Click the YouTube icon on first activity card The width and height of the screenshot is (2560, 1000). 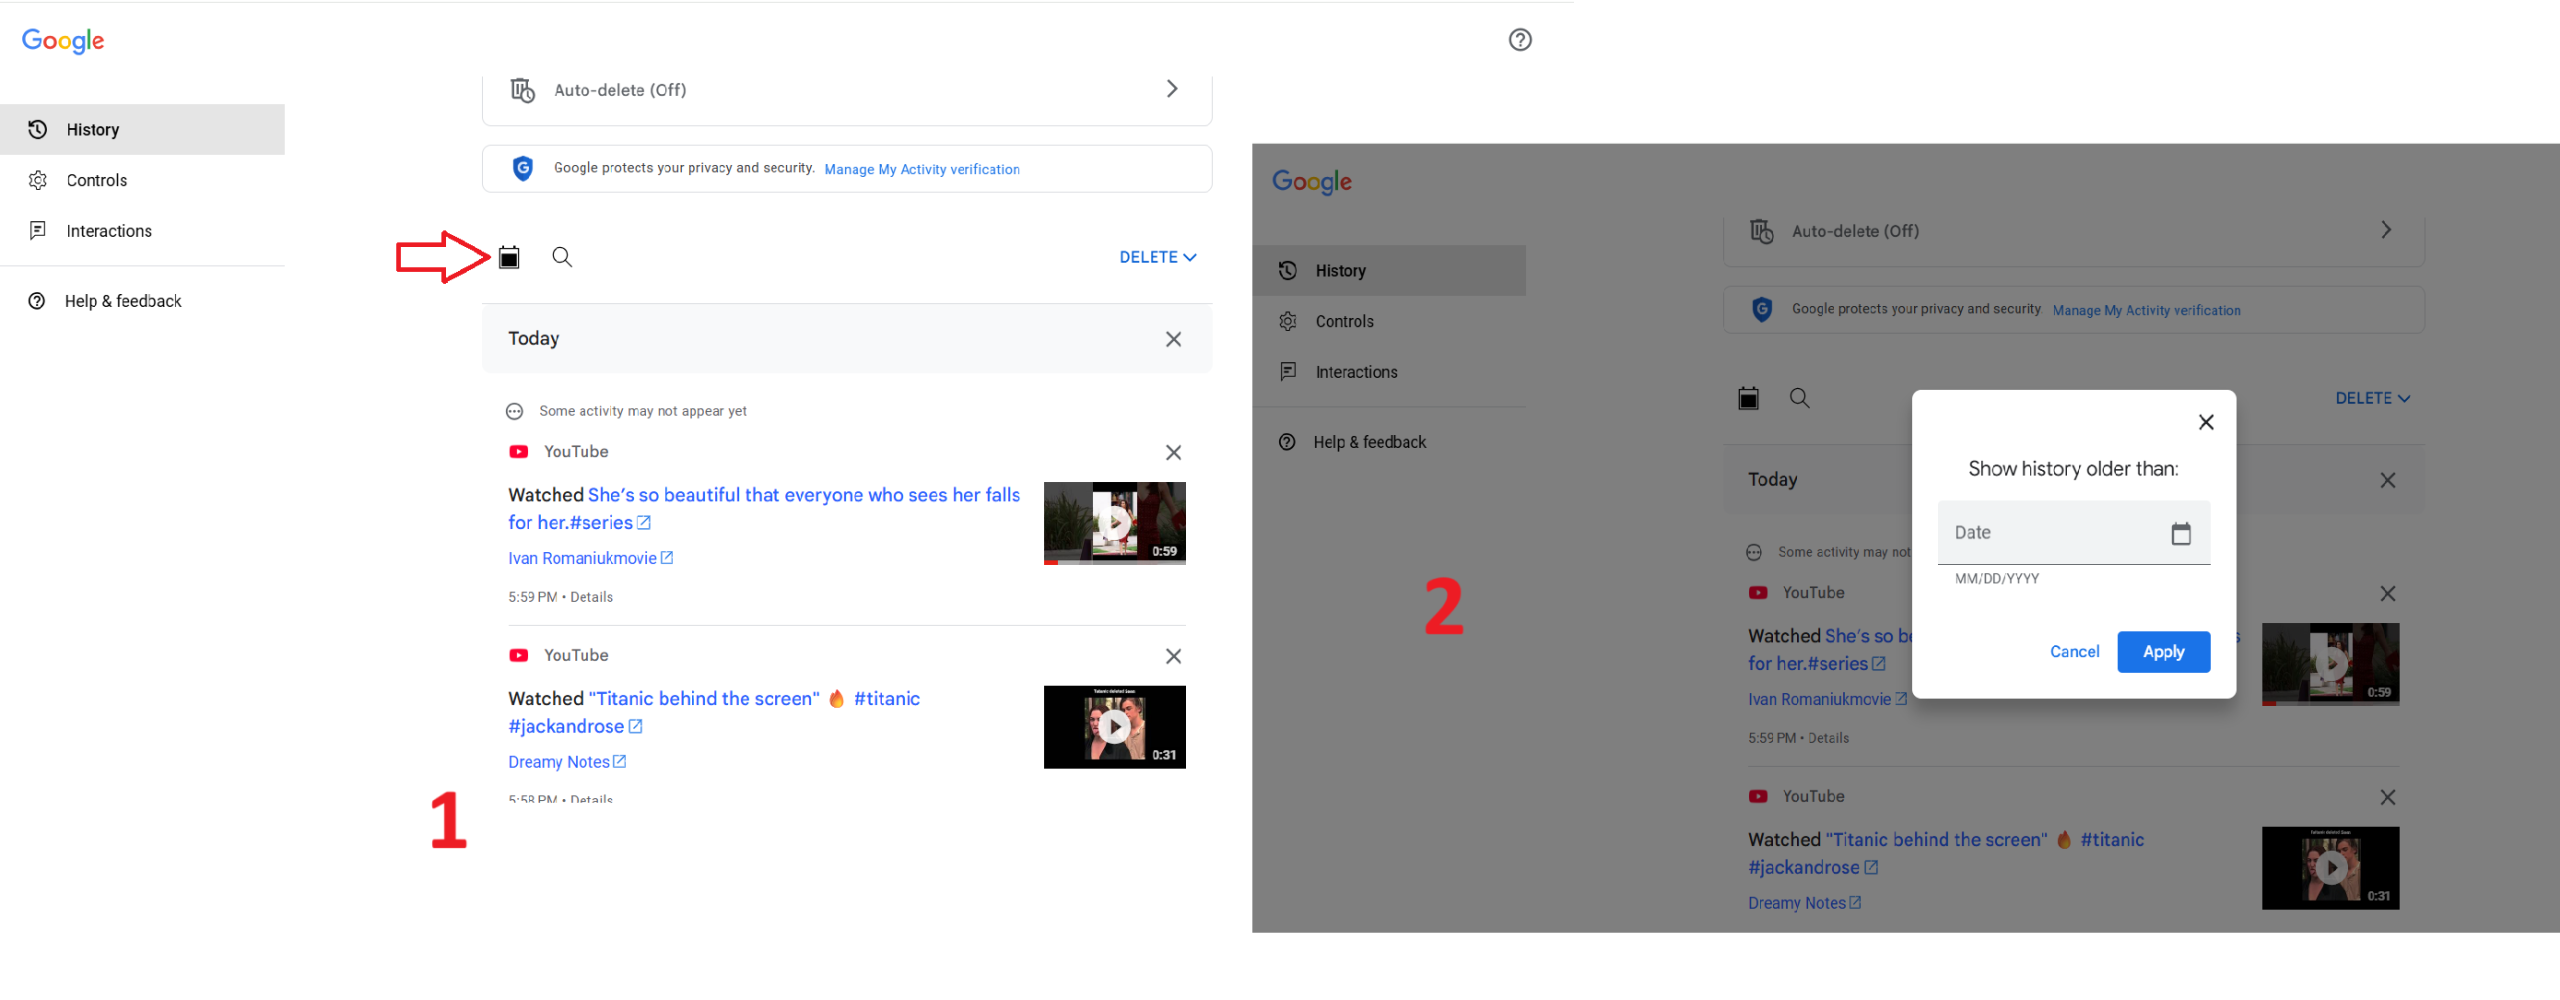point(519,451)
